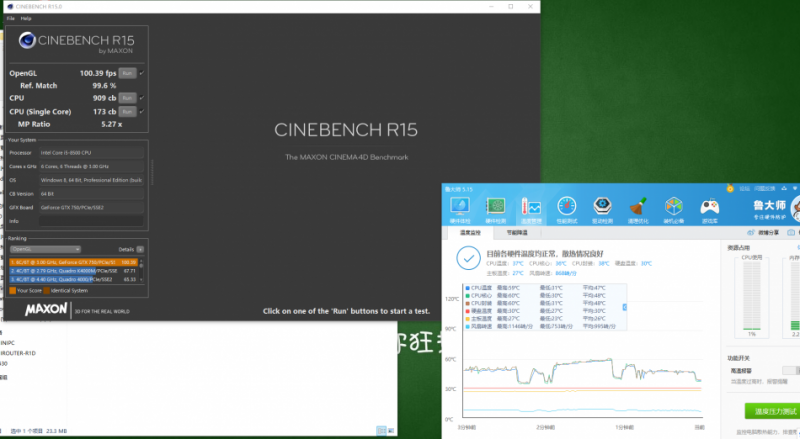Click the ROUTER-R1D item in the Explorer window
This screenshot has height=439, width=800.
(18, 353)
